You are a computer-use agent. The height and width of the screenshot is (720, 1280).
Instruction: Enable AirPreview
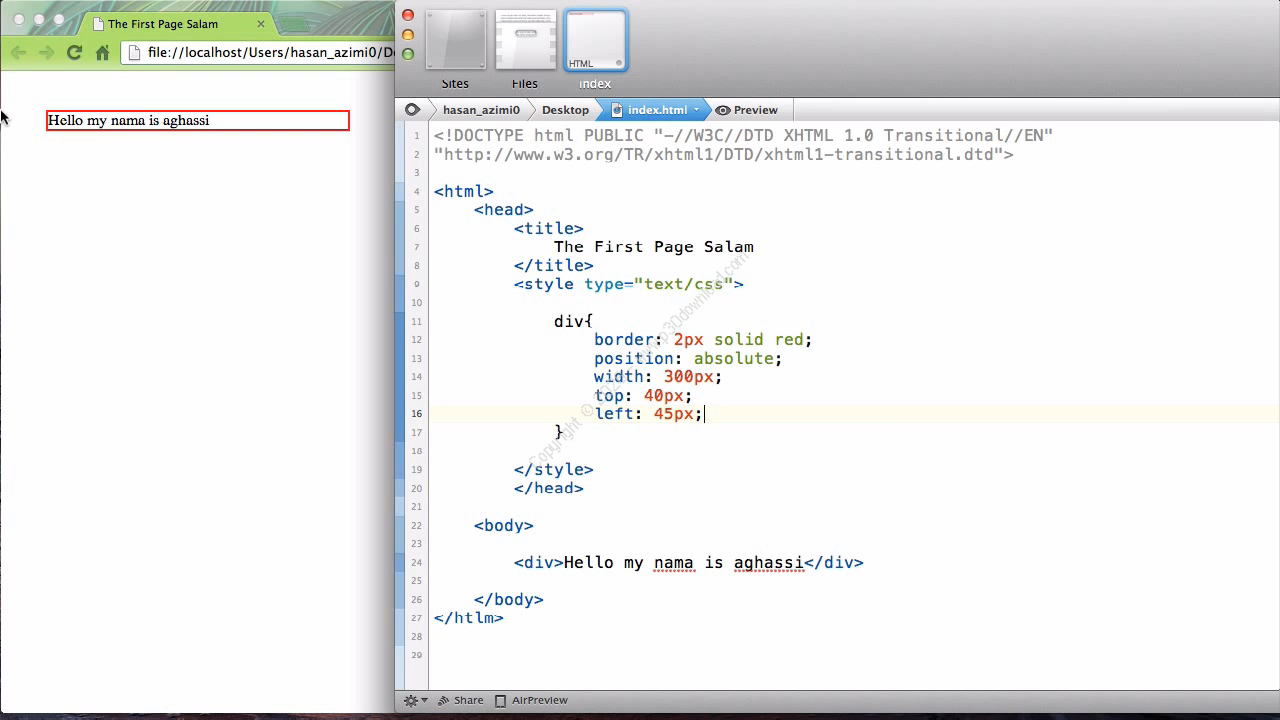531,701
